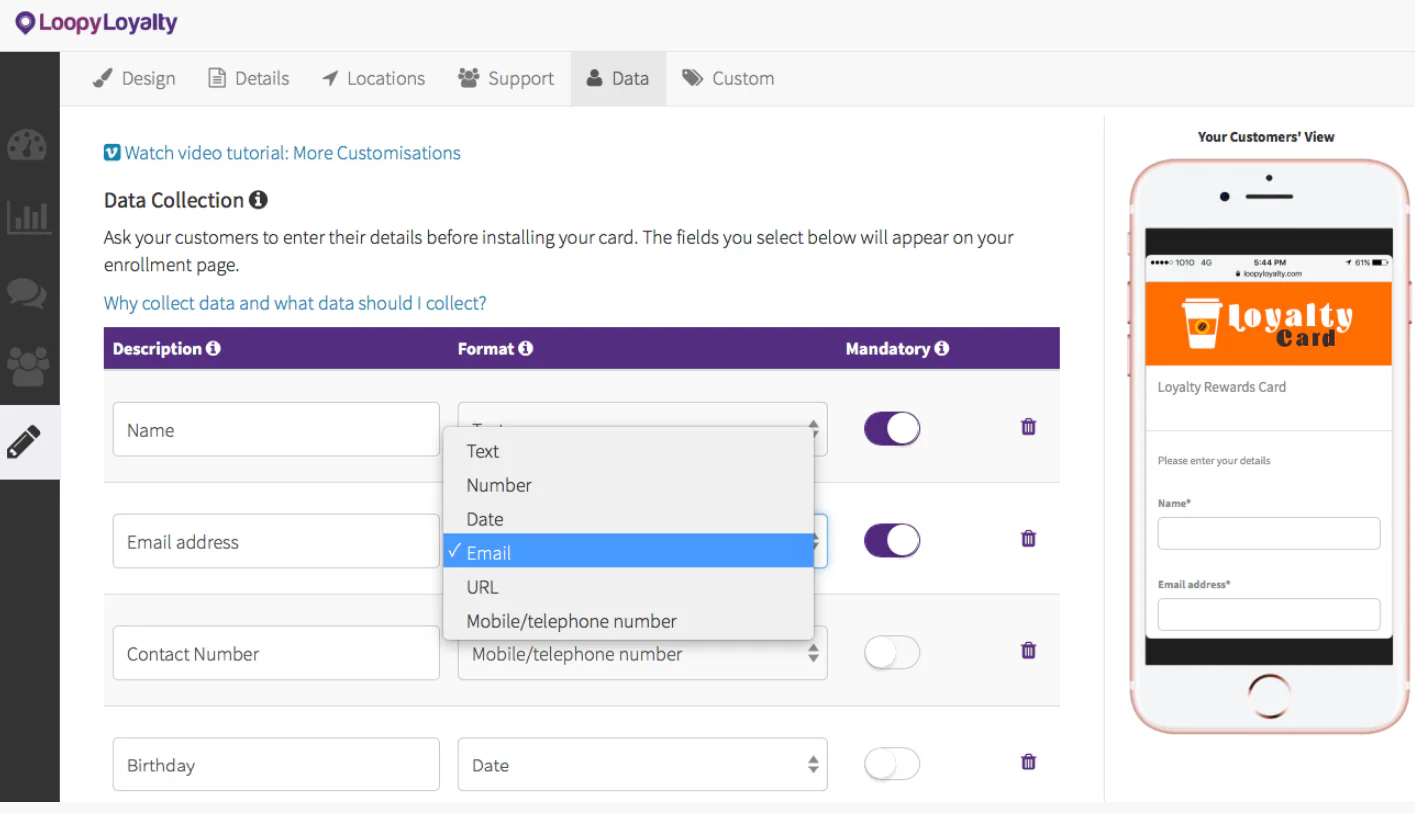Click the info icon next to Description
Image resolution: width=1415 pixels, height=813 pixels.
point(213,348)
